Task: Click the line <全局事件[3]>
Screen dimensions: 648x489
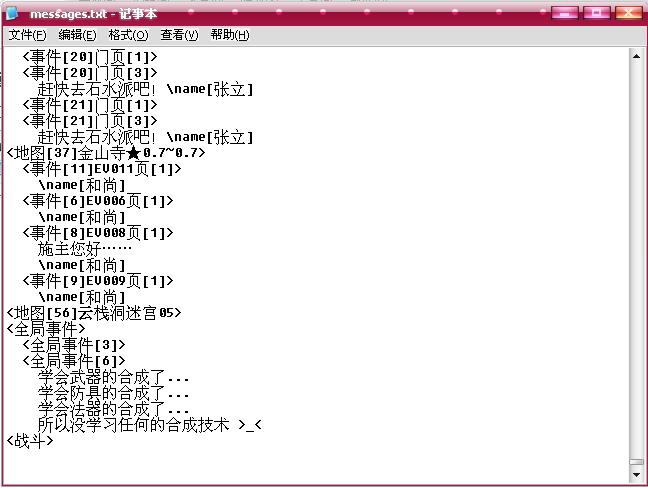Action: click(74, 345)
